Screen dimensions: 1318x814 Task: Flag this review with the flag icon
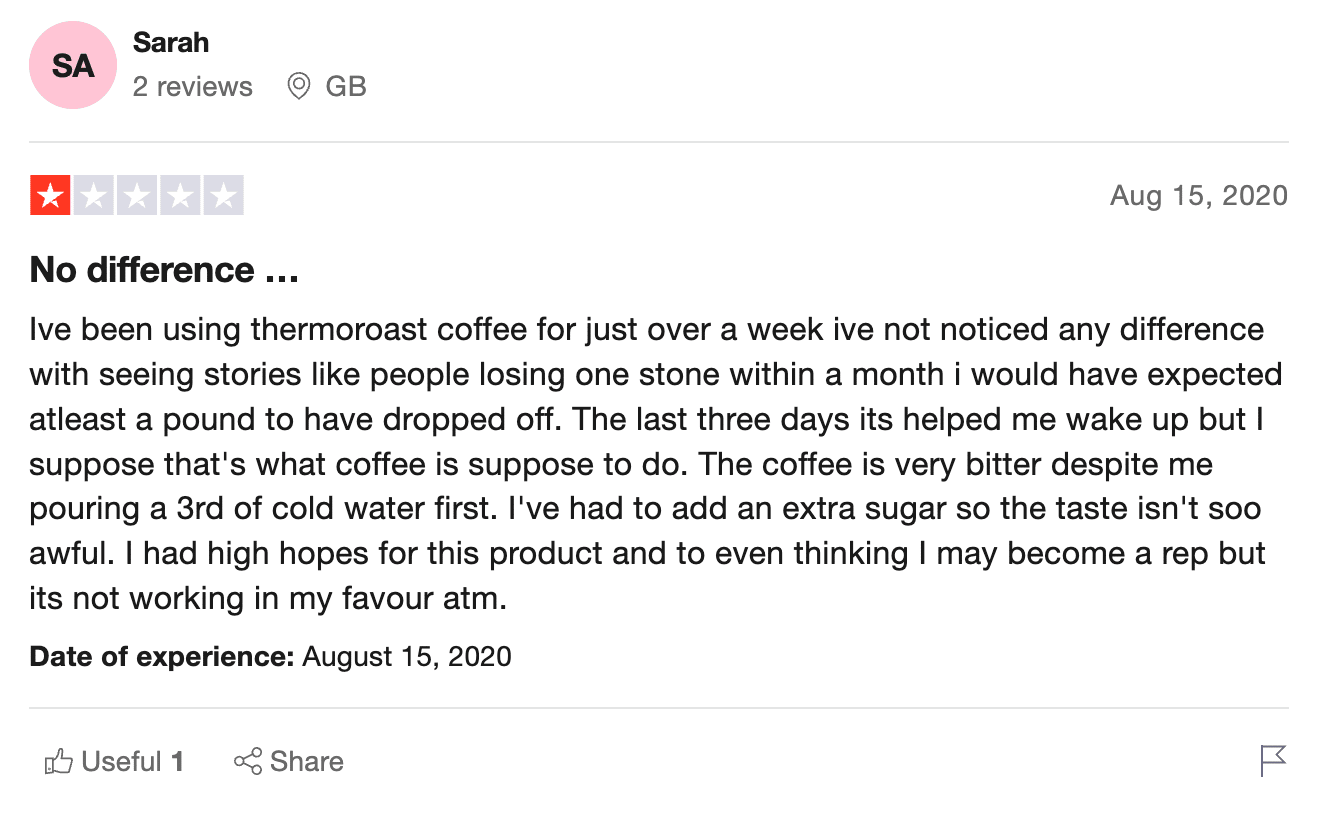pos(1273,761)
